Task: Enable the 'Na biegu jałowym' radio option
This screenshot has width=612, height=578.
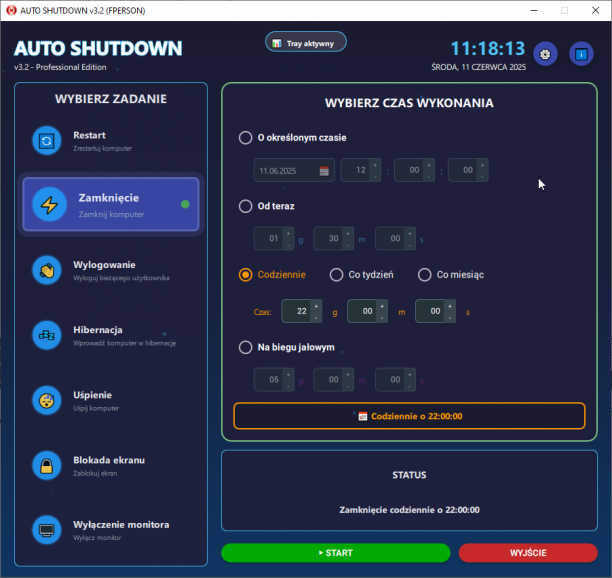Action: [246, 347]
